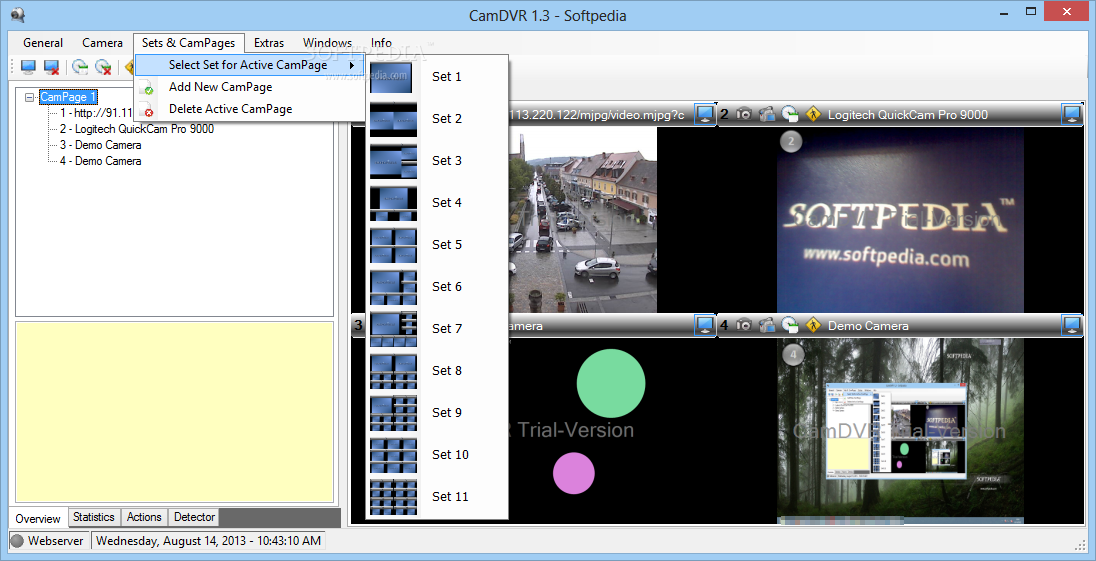
Task: Take snapshot on Logitech QuickCam camera 2
Action: pos(744,114)
